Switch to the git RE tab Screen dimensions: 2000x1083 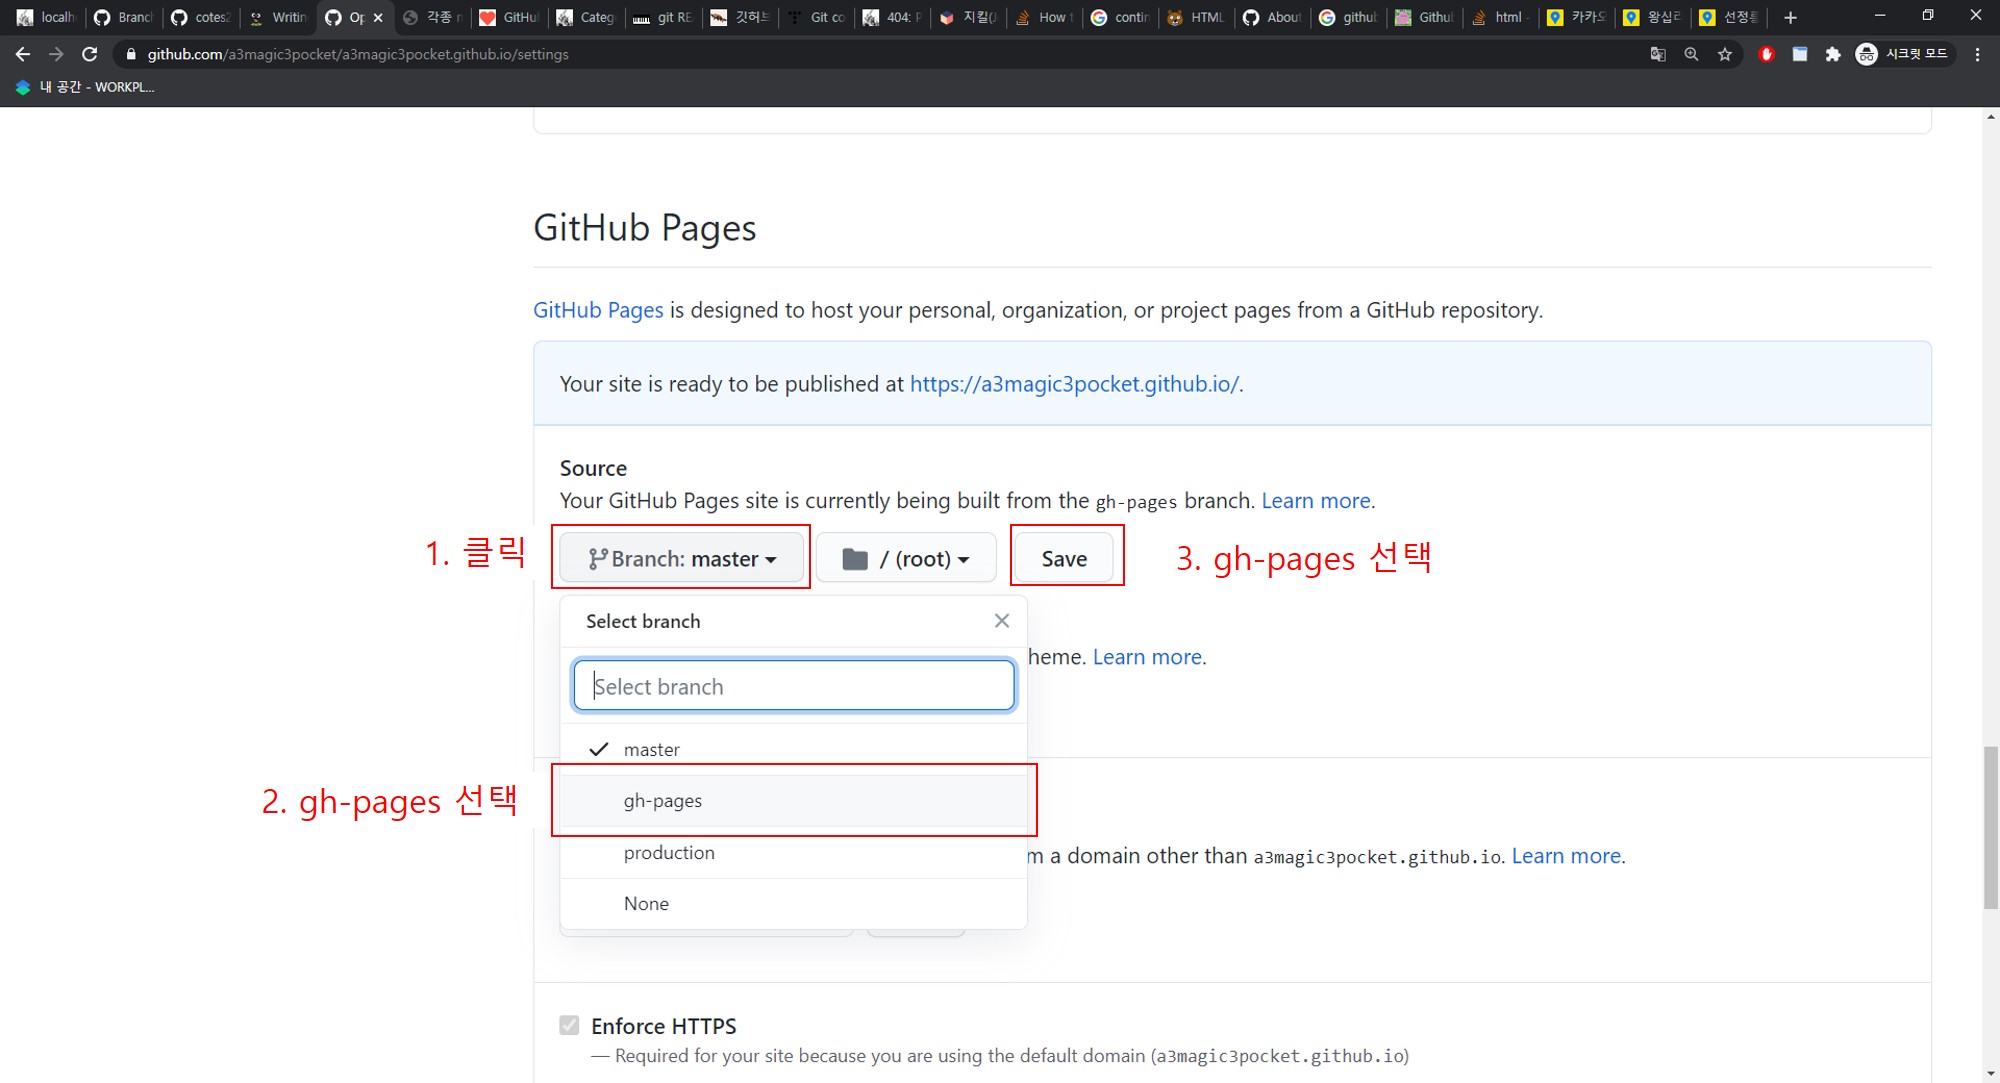tap(663, 17)
